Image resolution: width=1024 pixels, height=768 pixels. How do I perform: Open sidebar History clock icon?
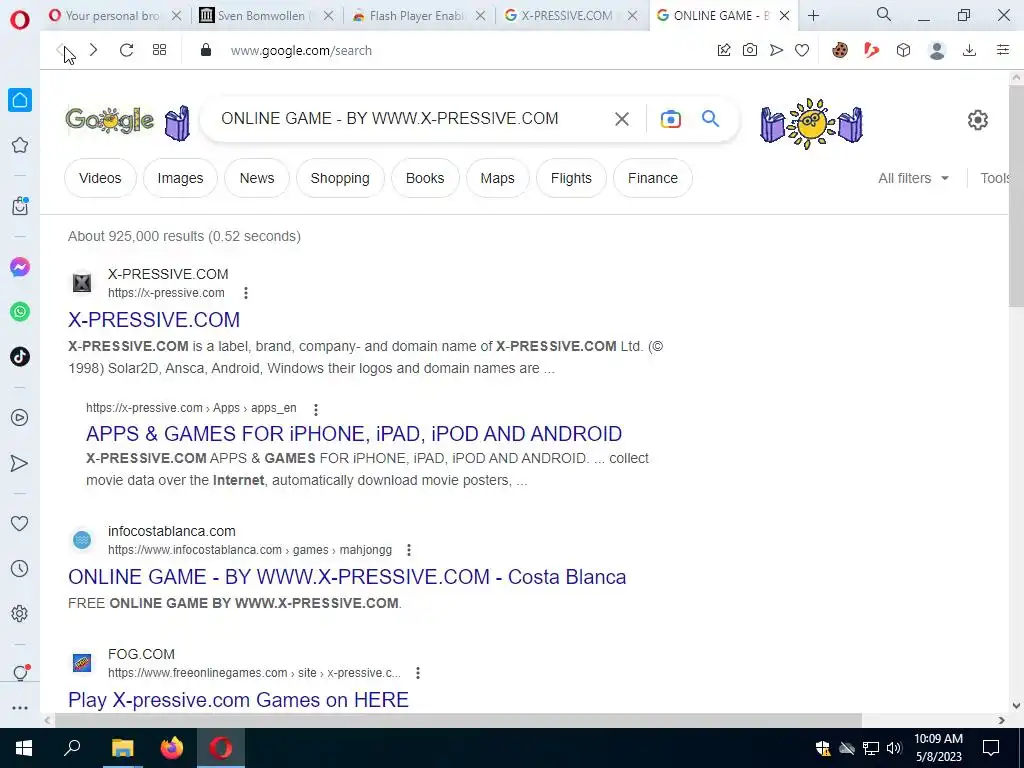20,569
